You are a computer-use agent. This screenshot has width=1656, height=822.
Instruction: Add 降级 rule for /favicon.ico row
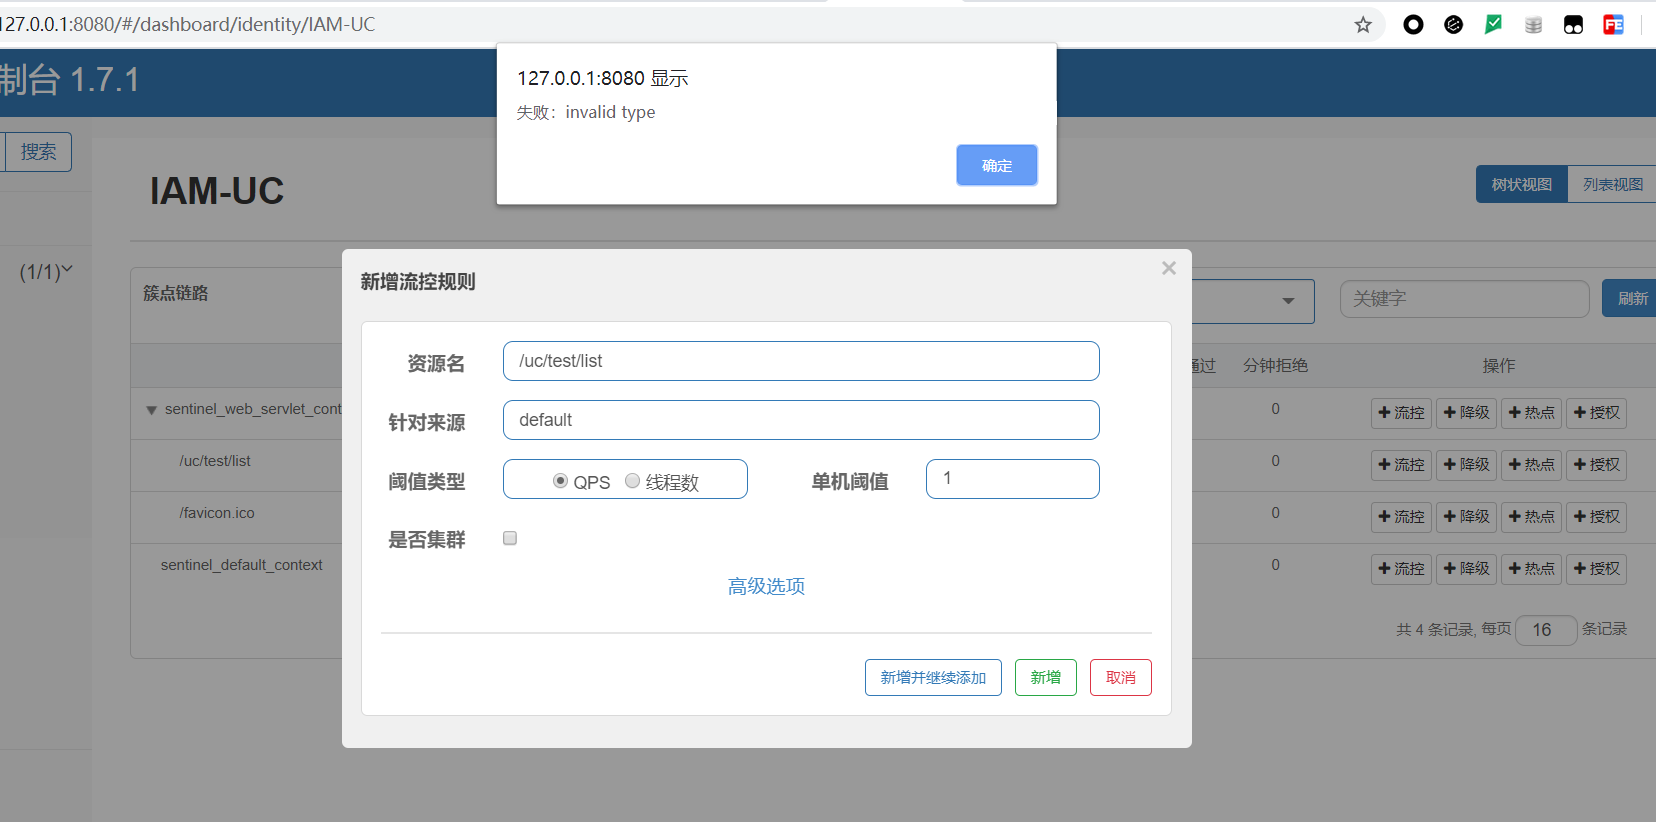point(1466,517)
